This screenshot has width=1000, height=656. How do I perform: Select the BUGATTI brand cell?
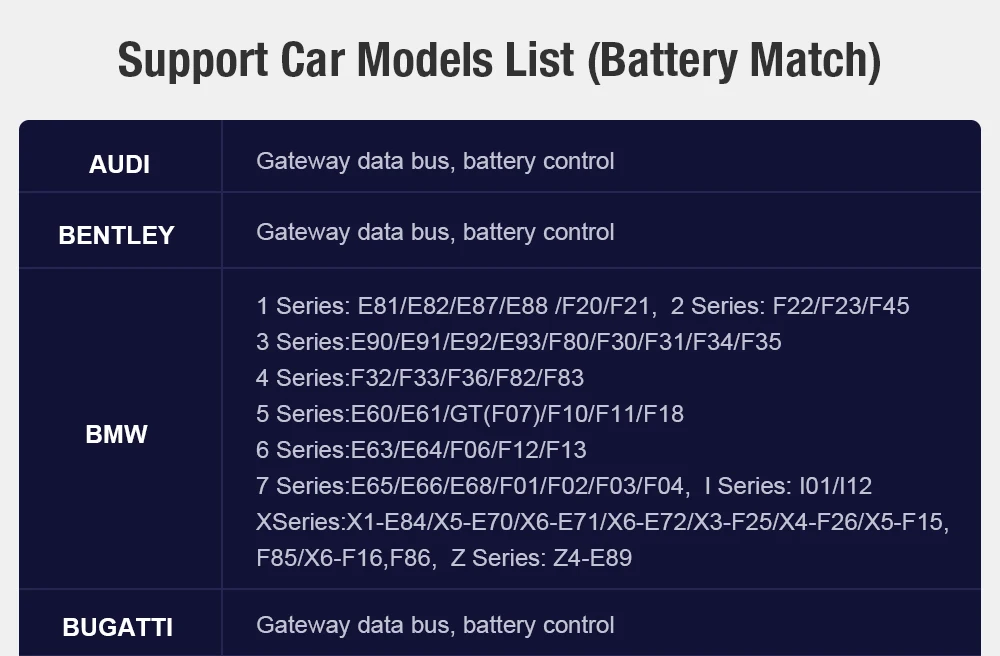(x=120, y=623)
